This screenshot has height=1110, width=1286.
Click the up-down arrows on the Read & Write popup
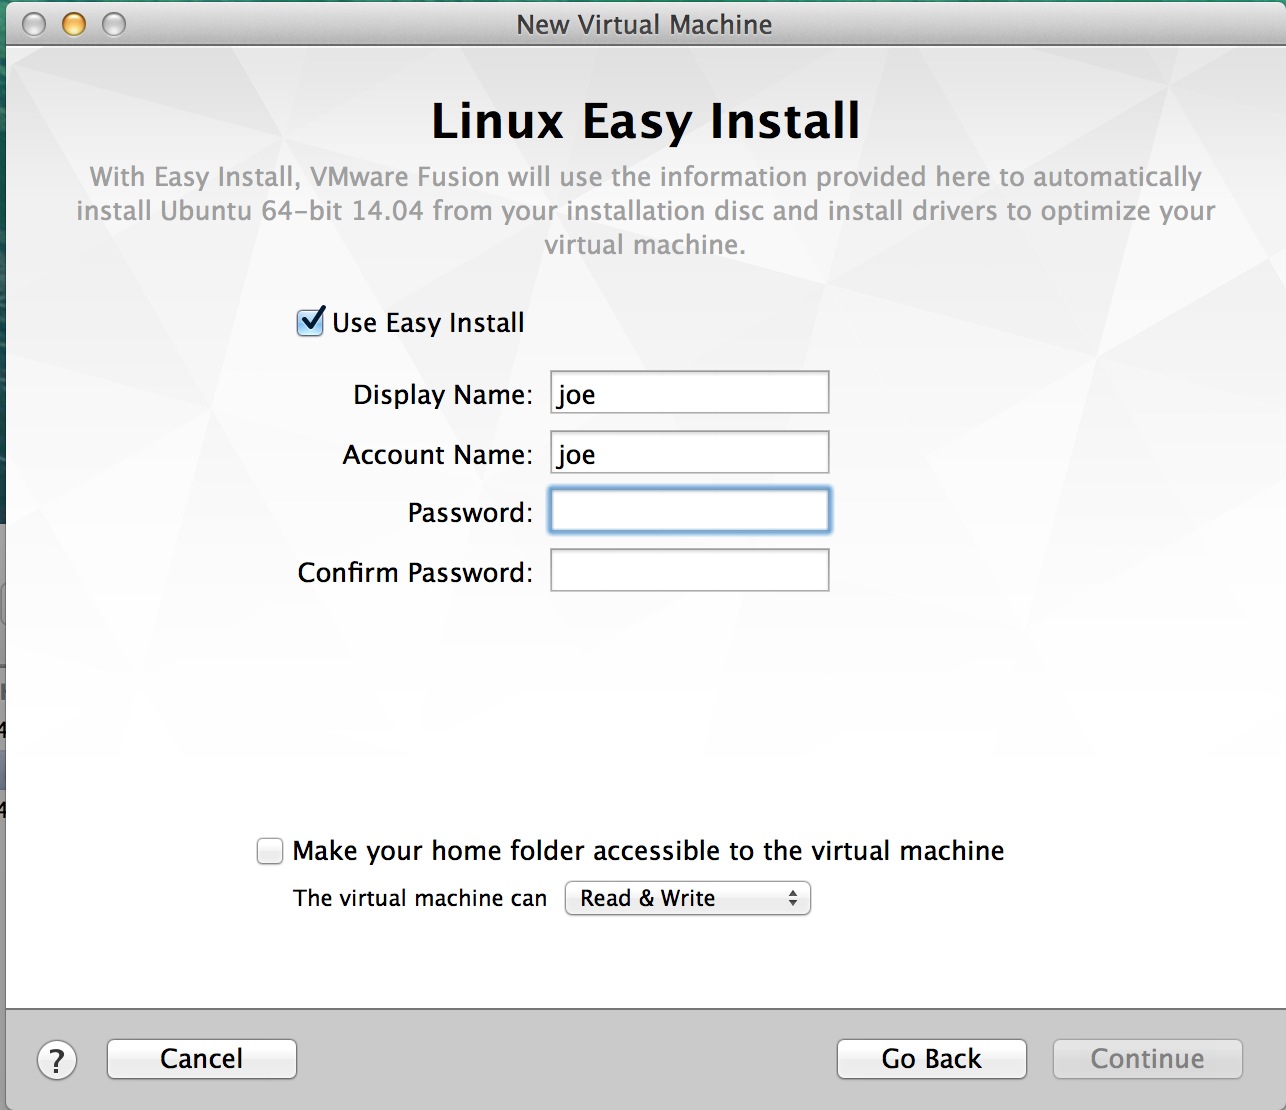point(792,898)
